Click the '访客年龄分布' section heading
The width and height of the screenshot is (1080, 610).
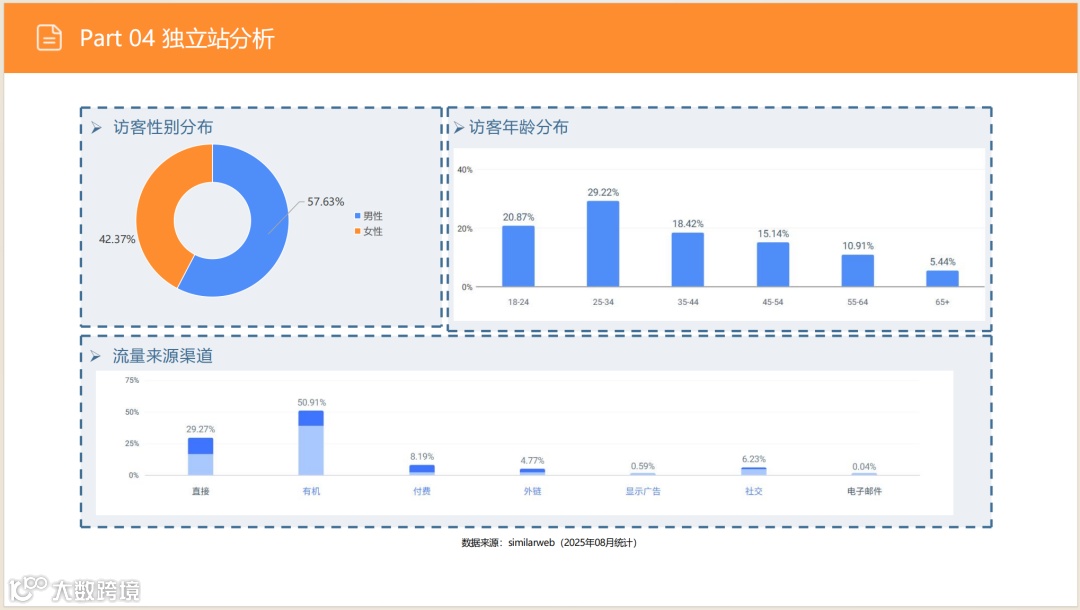click(519, 127)
